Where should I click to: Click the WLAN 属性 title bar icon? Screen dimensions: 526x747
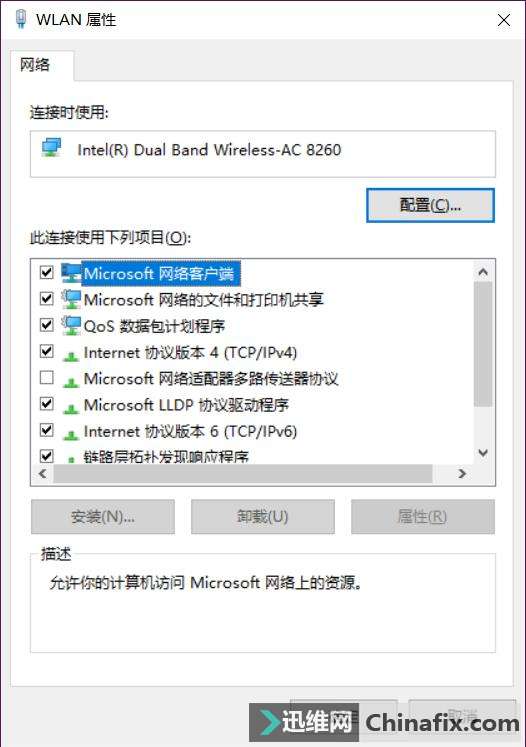click(20, 20)
